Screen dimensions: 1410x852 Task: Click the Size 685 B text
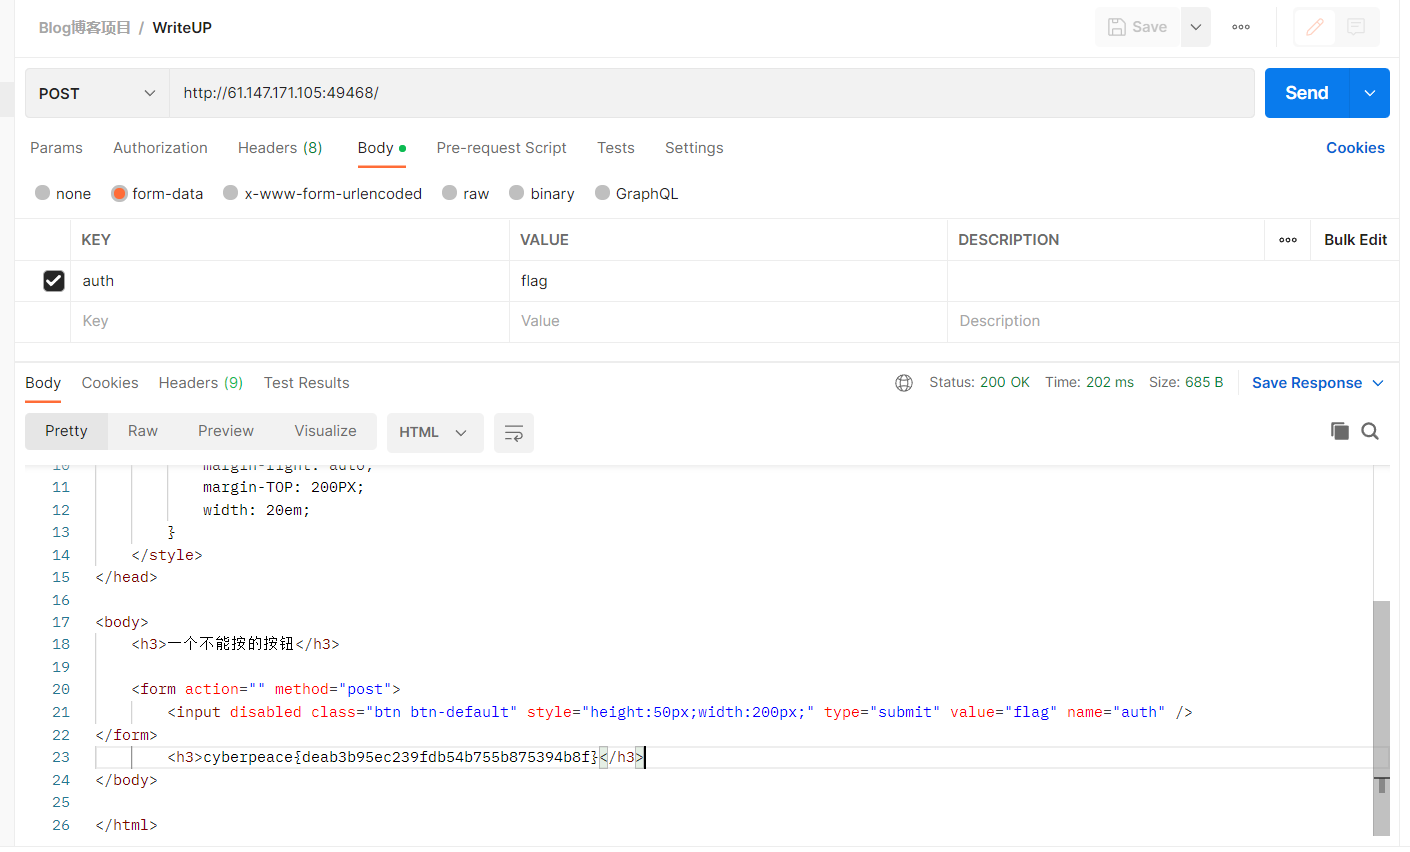point(1186,383)
